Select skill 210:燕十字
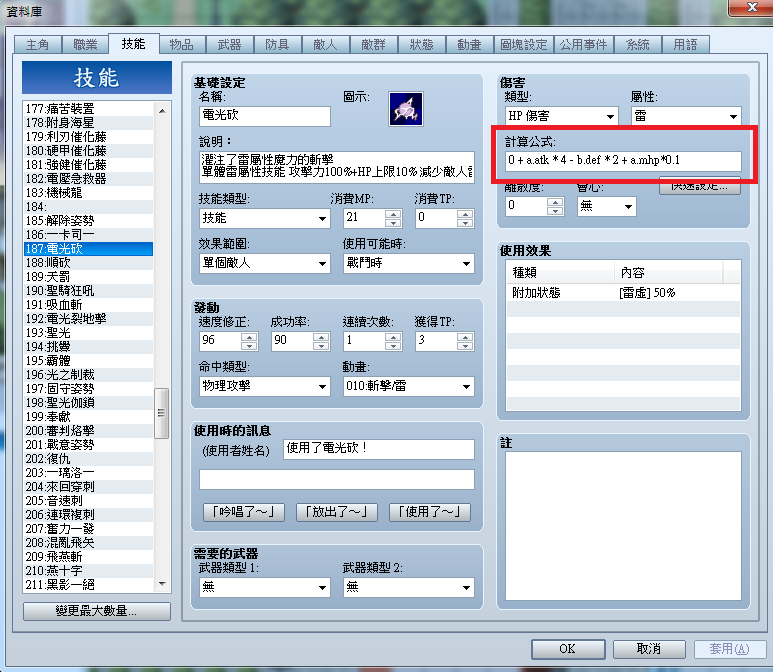Screen dimensions: 773x672 [x=88, y=571]
